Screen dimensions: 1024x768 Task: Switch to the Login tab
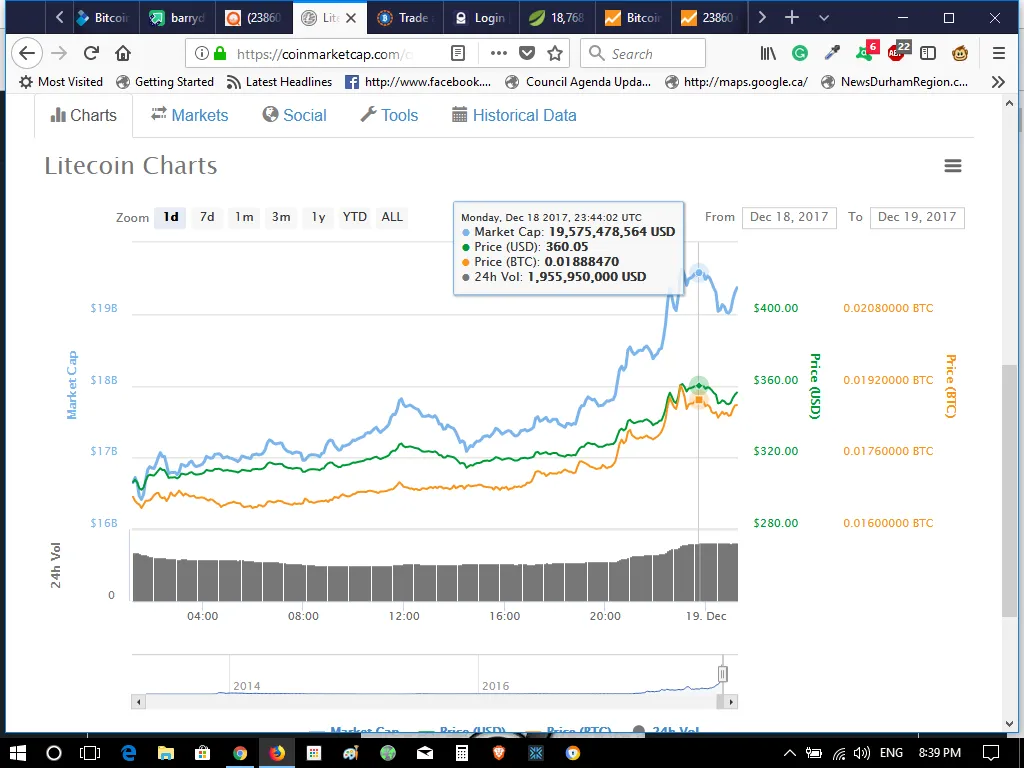pos(481,18)
